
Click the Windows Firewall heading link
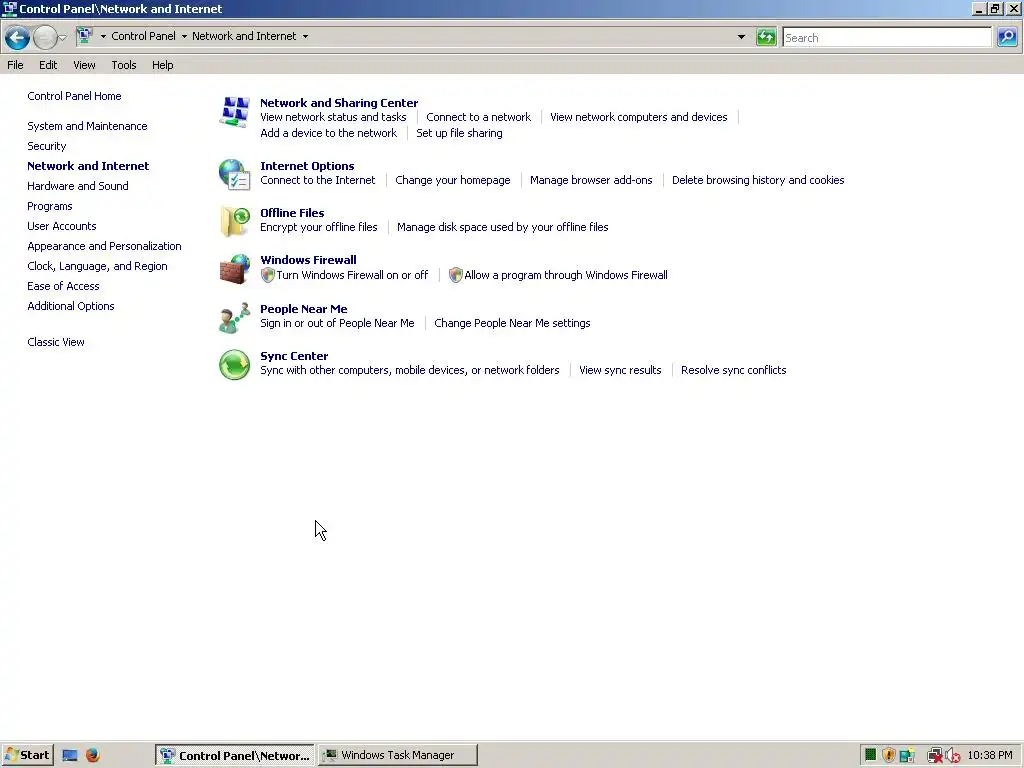coord(308,260)
